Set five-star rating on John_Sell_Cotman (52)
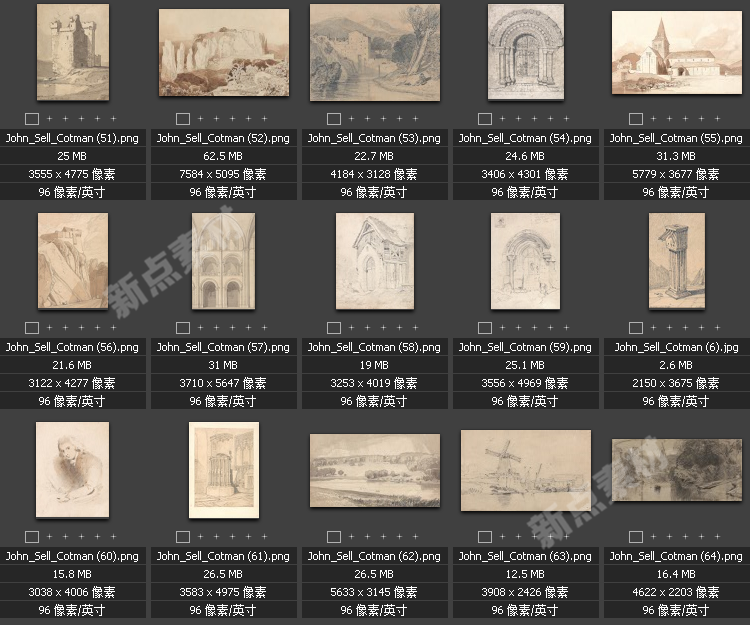Image resolution: width=750 pixels, height=625 pixels. [x=263, y=119]
